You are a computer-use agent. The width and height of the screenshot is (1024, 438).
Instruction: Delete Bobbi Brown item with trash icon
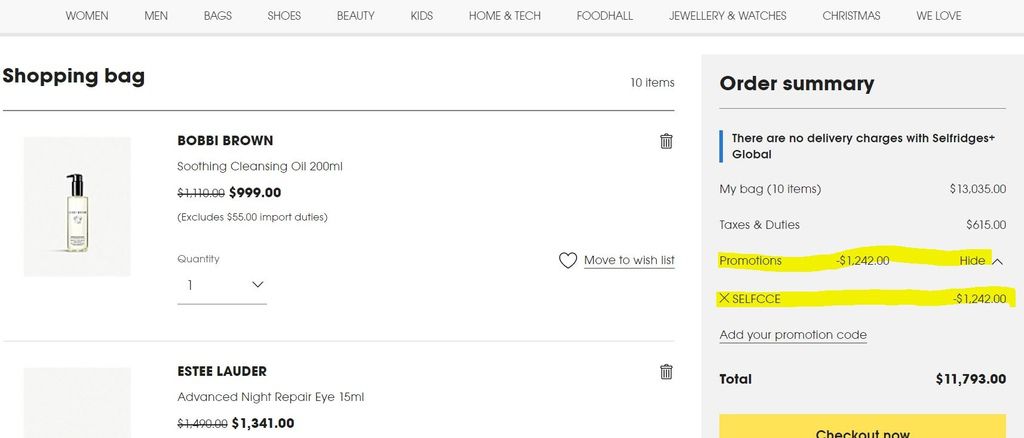(666, 141)
